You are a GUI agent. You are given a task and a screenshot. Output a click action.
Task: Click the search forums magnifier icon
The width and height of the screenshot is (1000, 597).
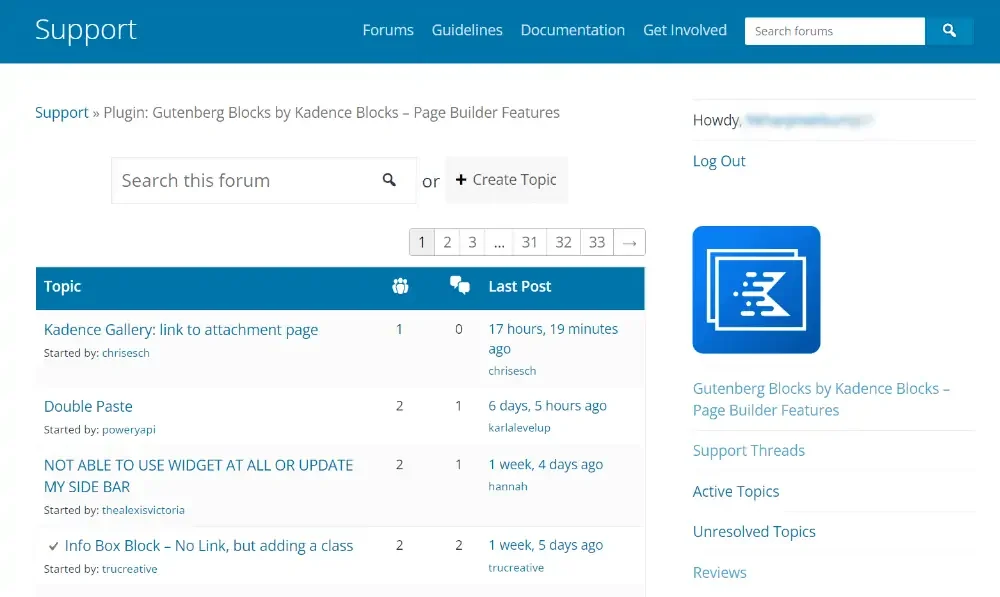[949, 31]
